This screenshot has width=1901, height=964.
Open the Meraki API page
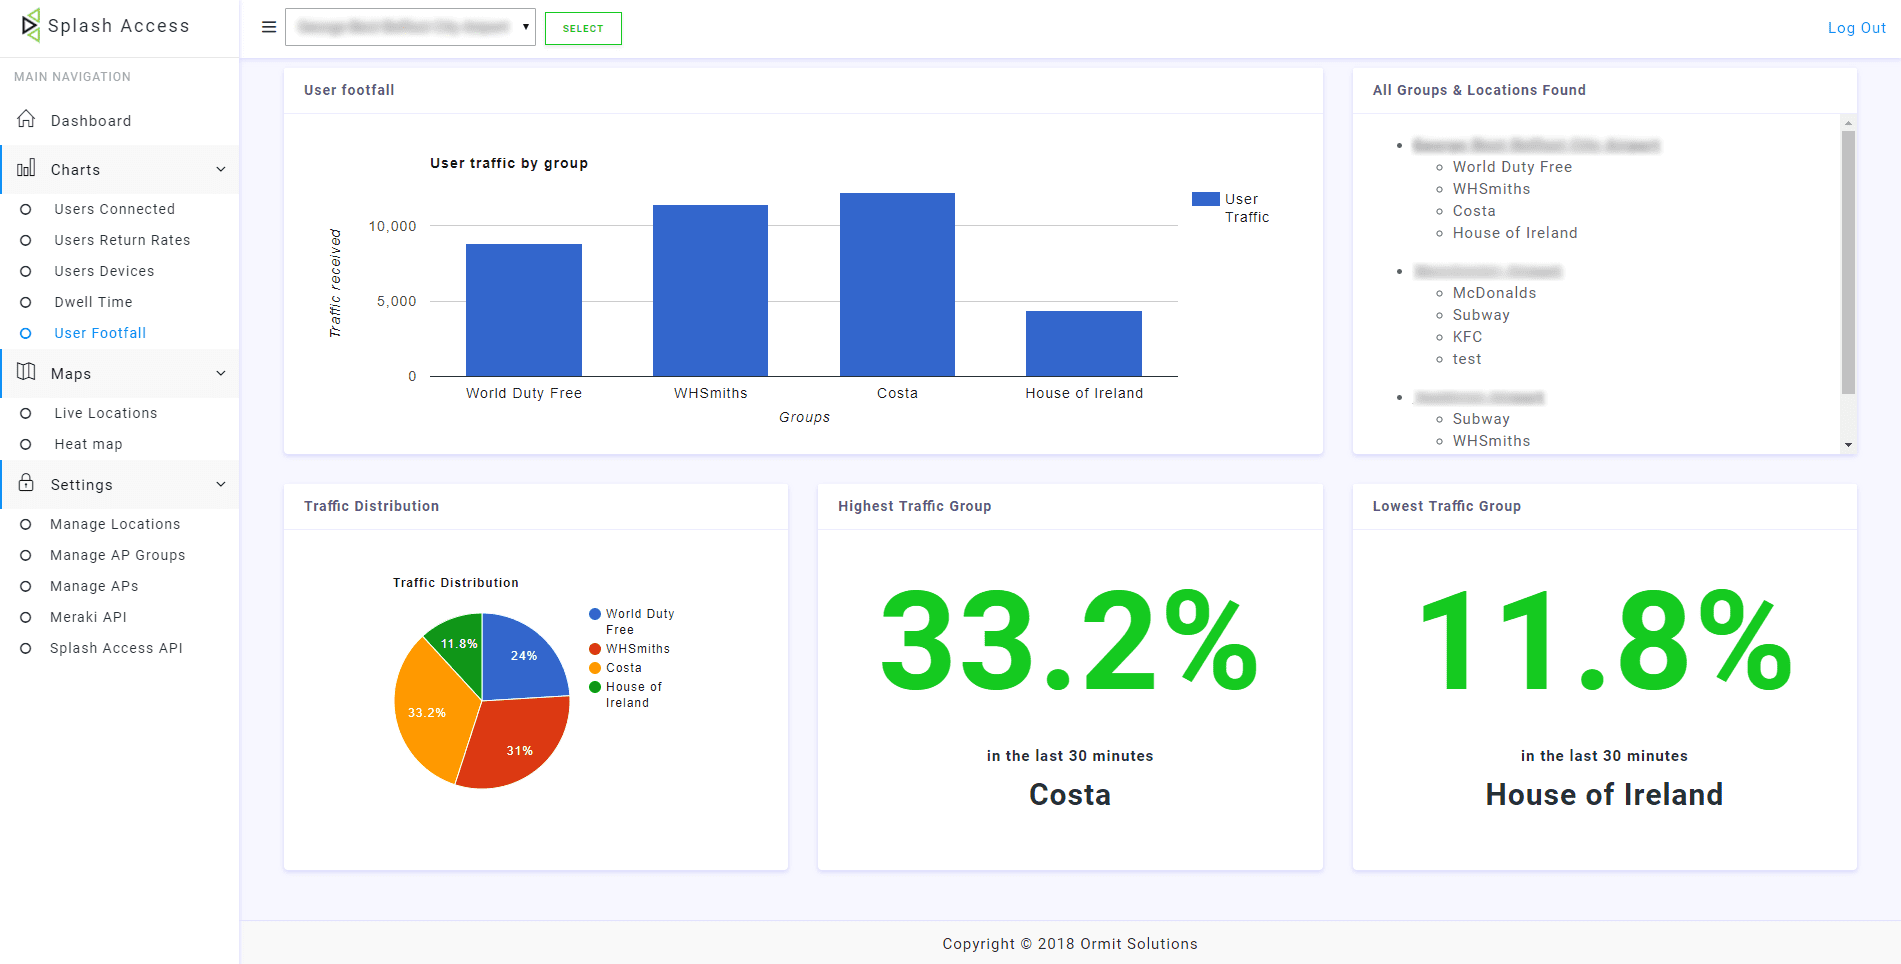pyautogui.click(x=88, y=616)
